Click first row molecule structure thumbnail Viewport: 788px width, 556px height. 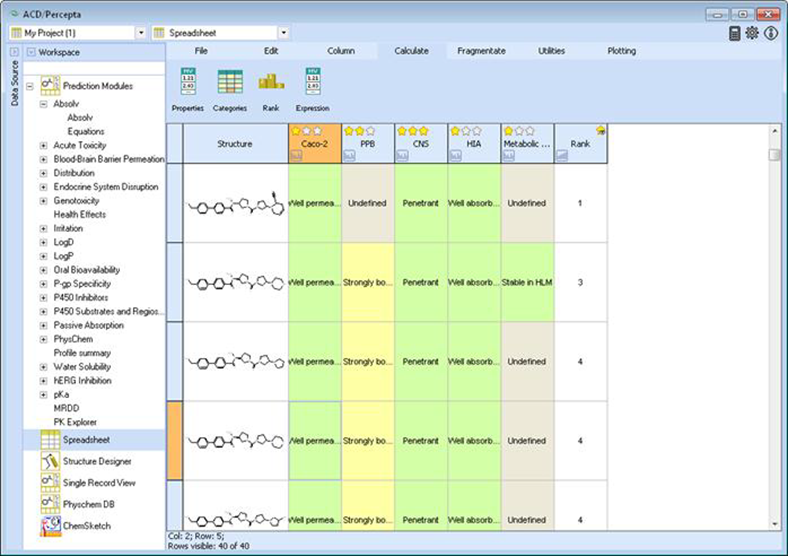[235, 204]
